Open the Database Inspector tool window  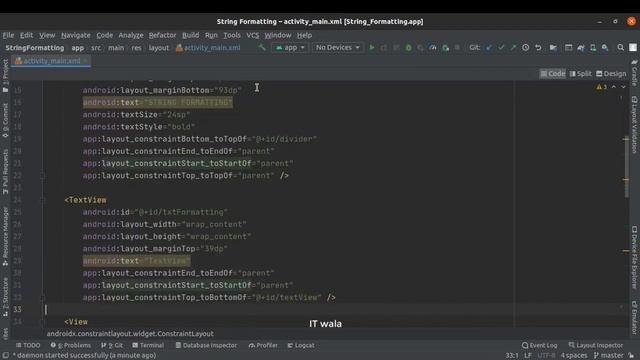(x=206, y=345)
